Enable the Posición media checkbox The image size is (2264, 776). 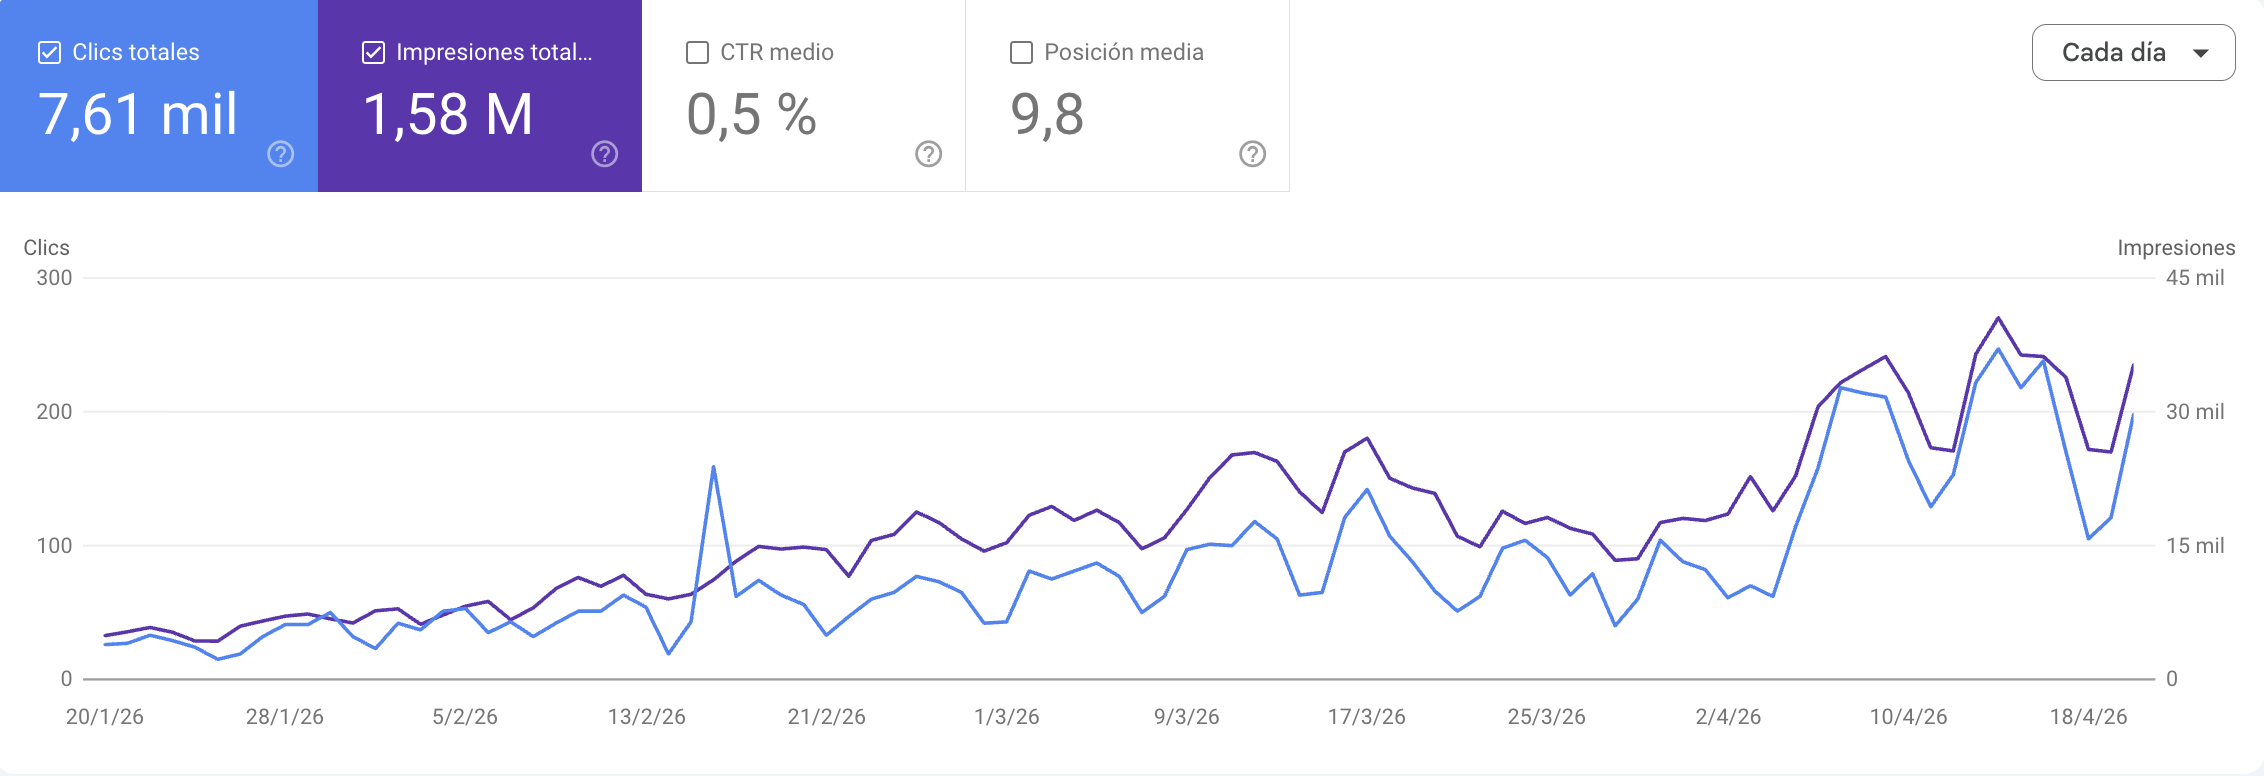tap(1020, 52)
